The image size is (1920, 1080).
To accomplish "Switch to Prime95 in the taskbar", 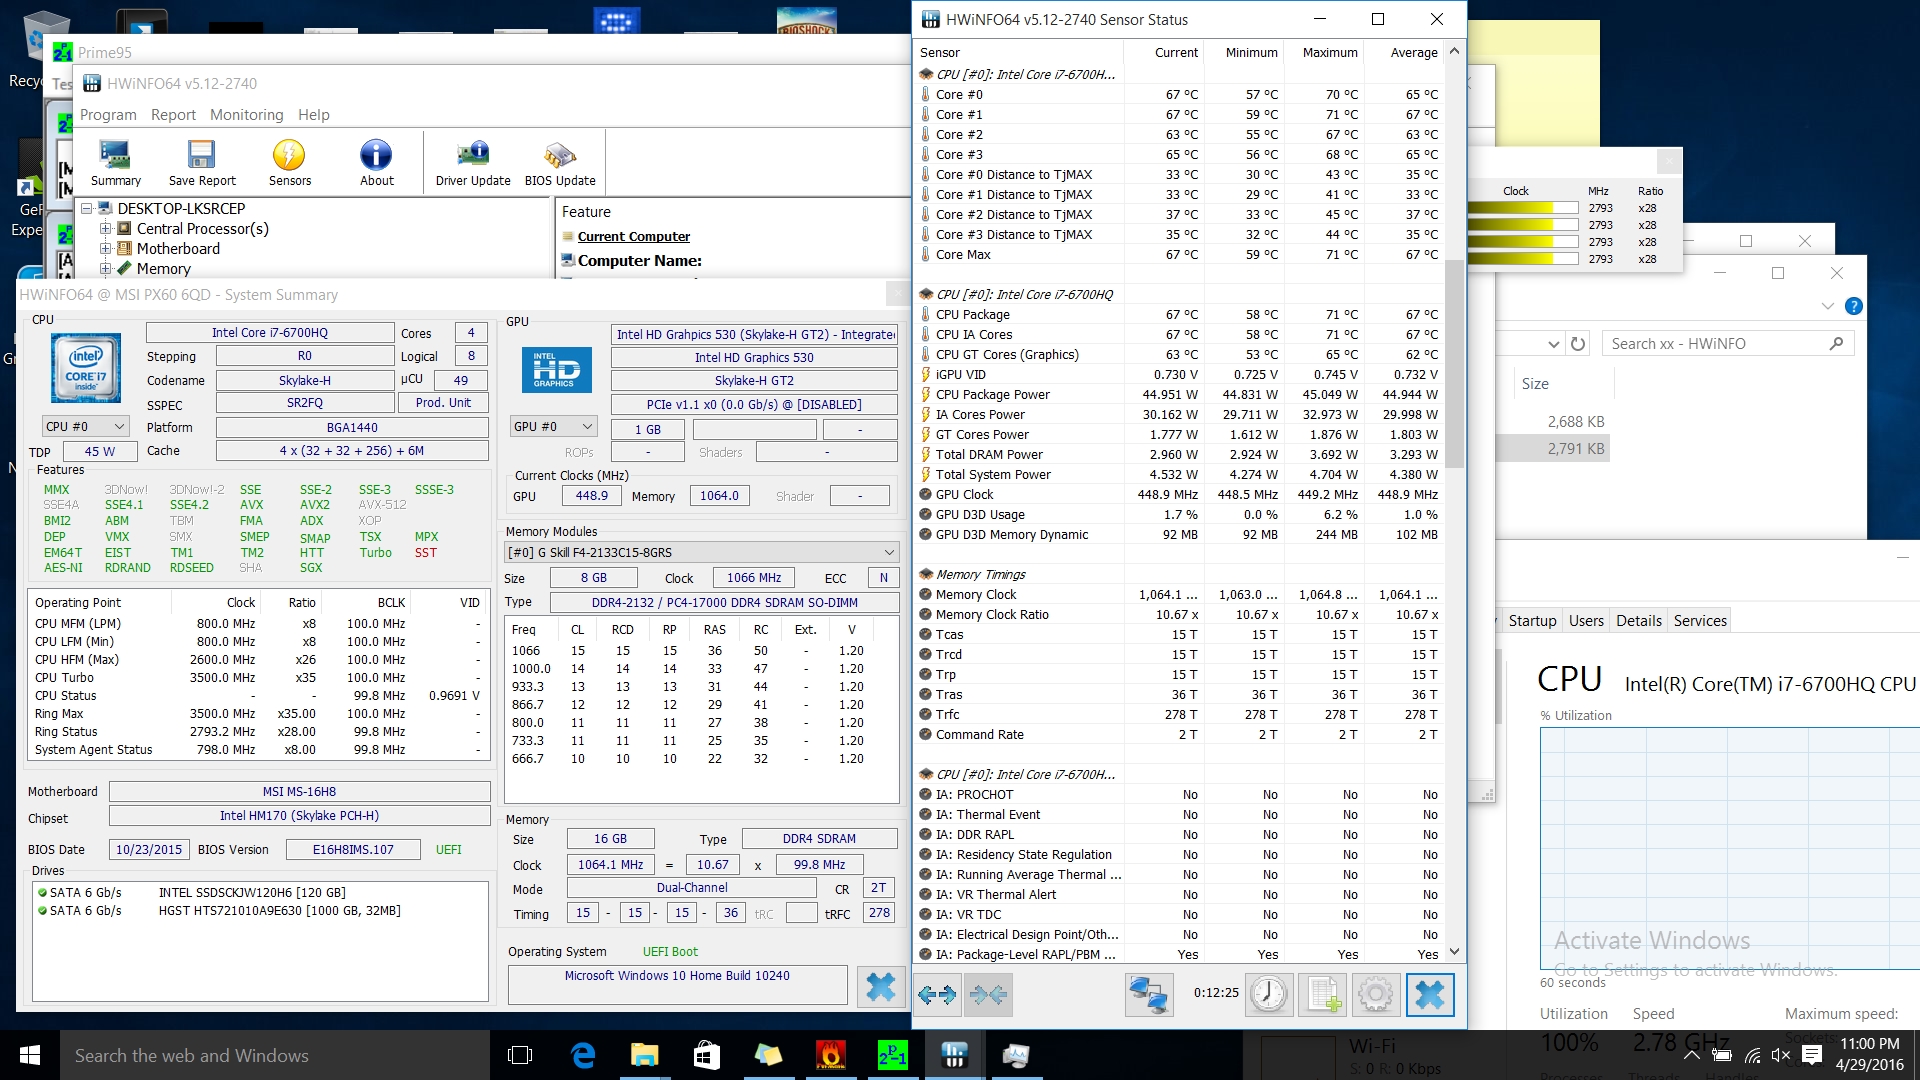I will coord(892,1055).
